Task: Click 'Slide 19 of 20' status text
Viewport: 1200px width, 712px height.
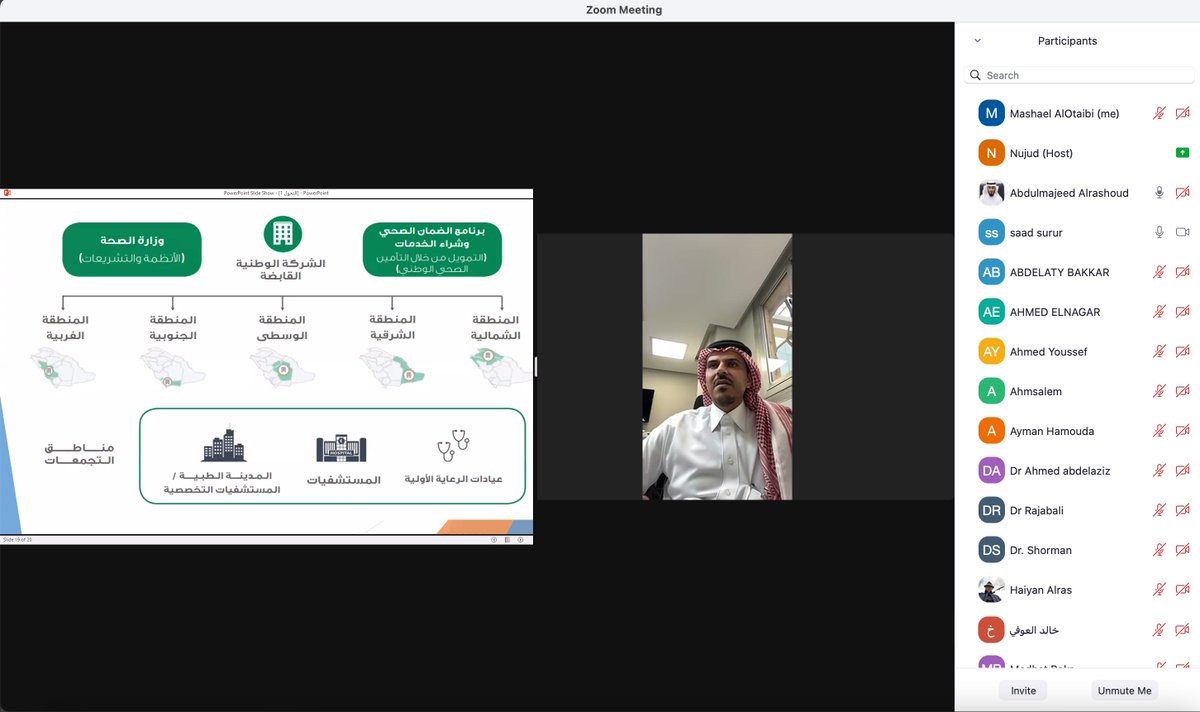Action: (x=18, y=539)
